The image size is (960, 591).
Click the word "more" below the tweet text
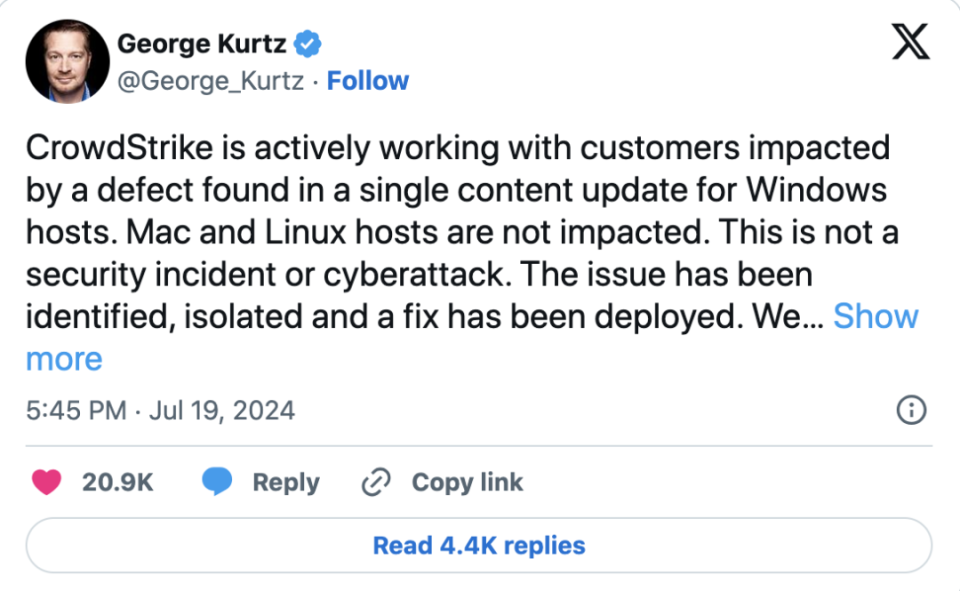64,359
